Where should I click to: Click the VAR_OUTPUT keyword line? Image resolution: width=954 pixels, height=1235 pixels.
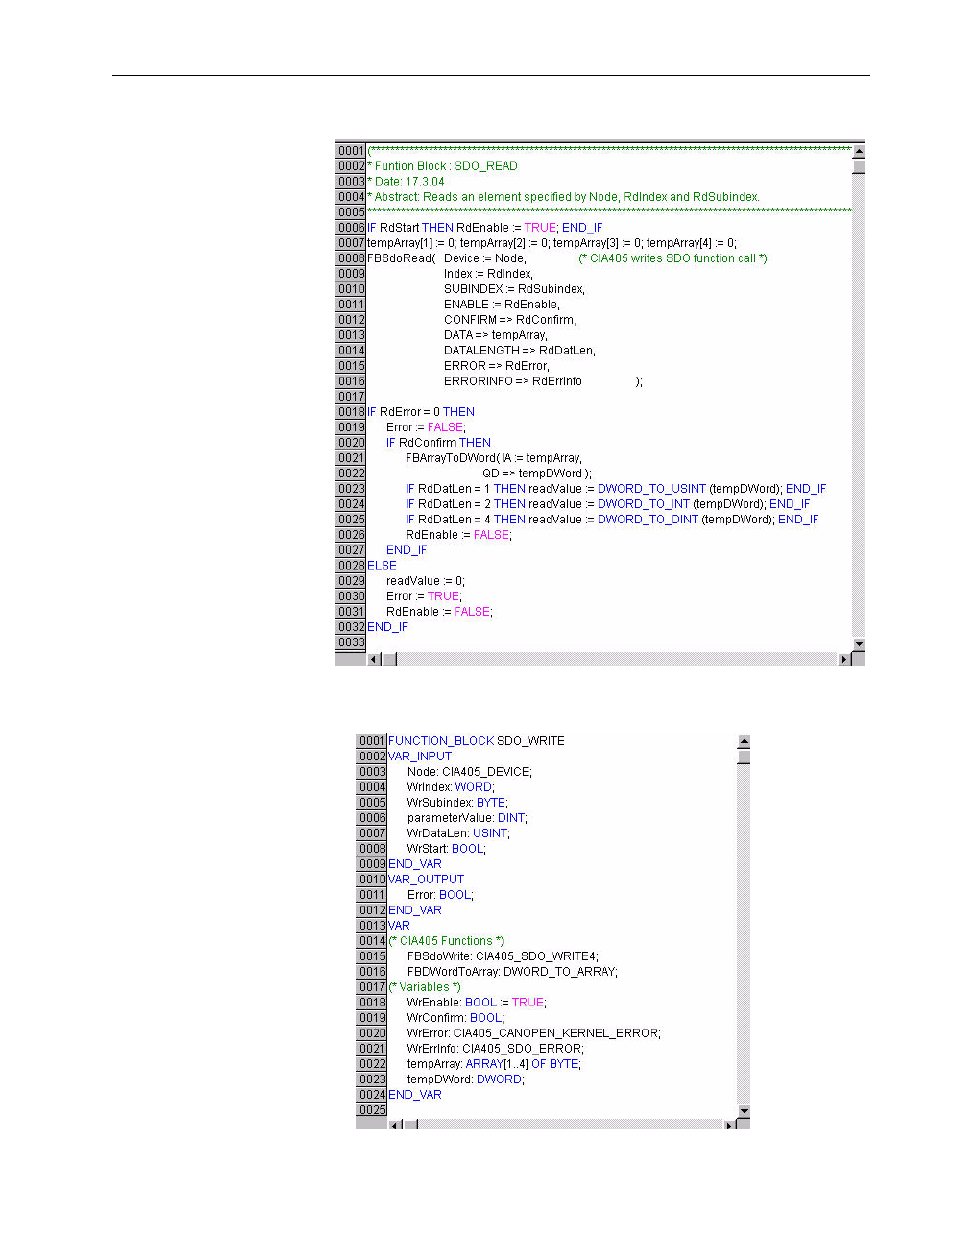(426, 880)
